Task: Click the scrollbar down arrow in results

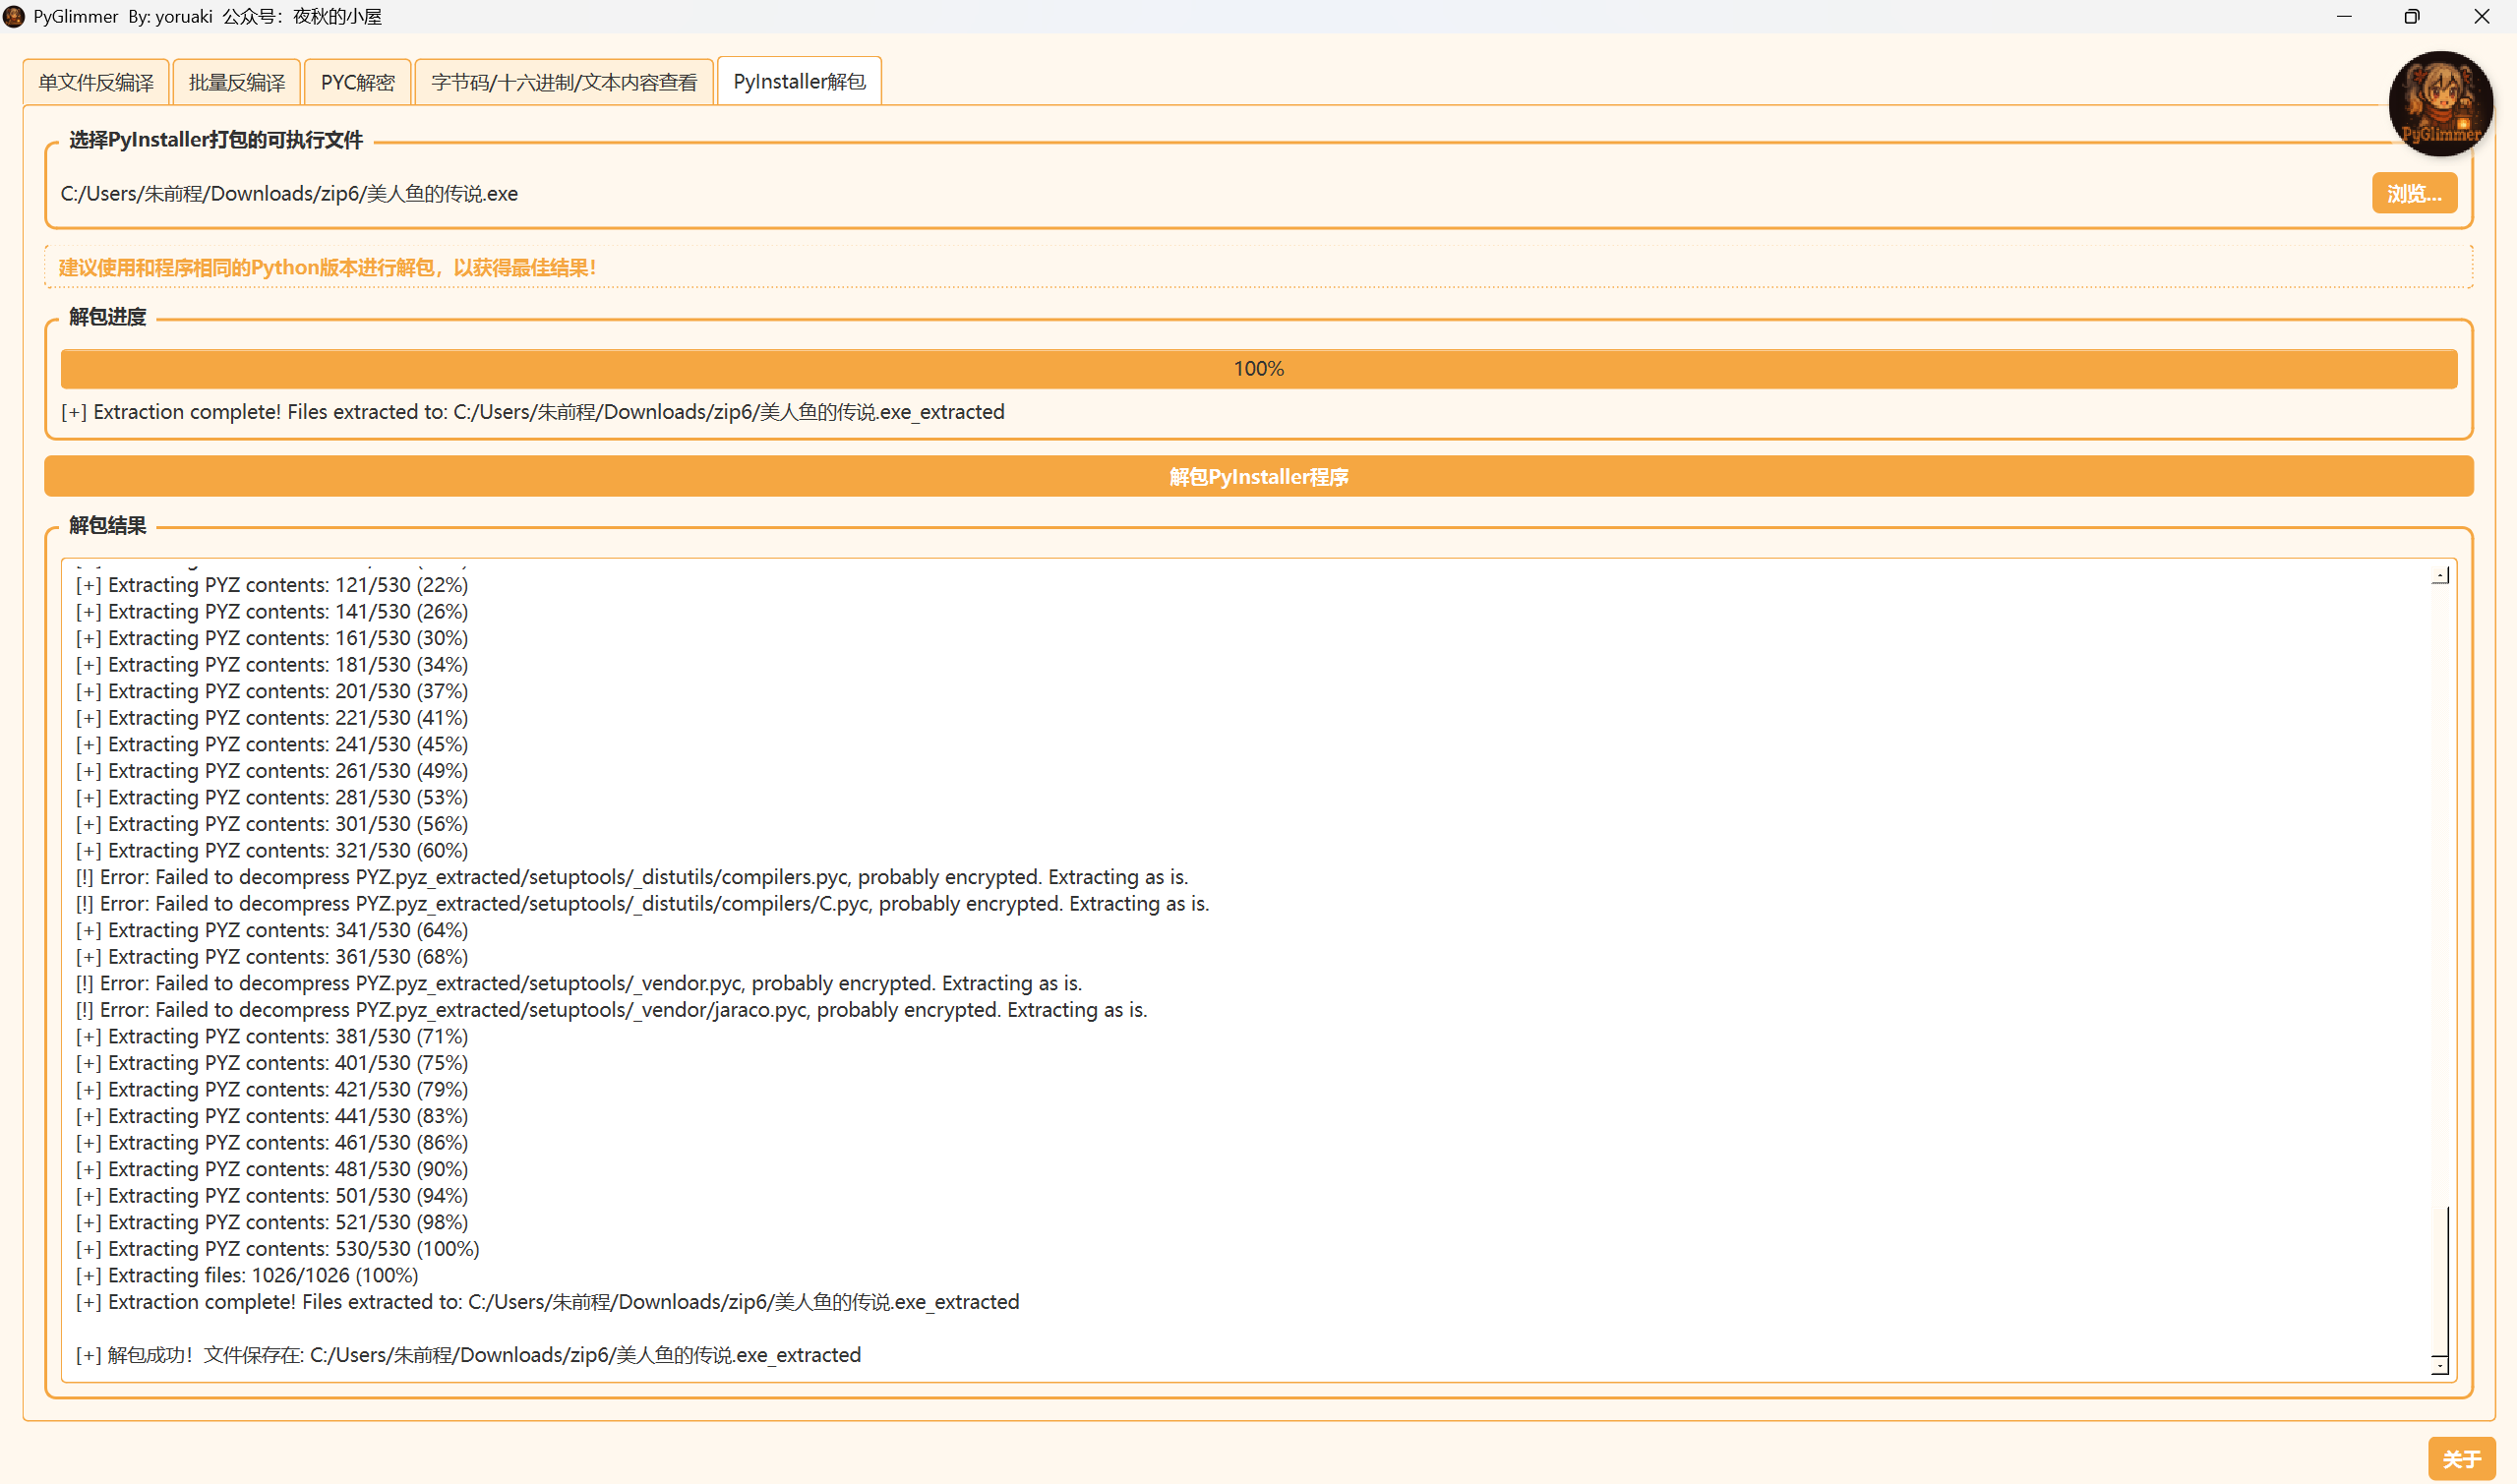Action: point(2440,1365)
